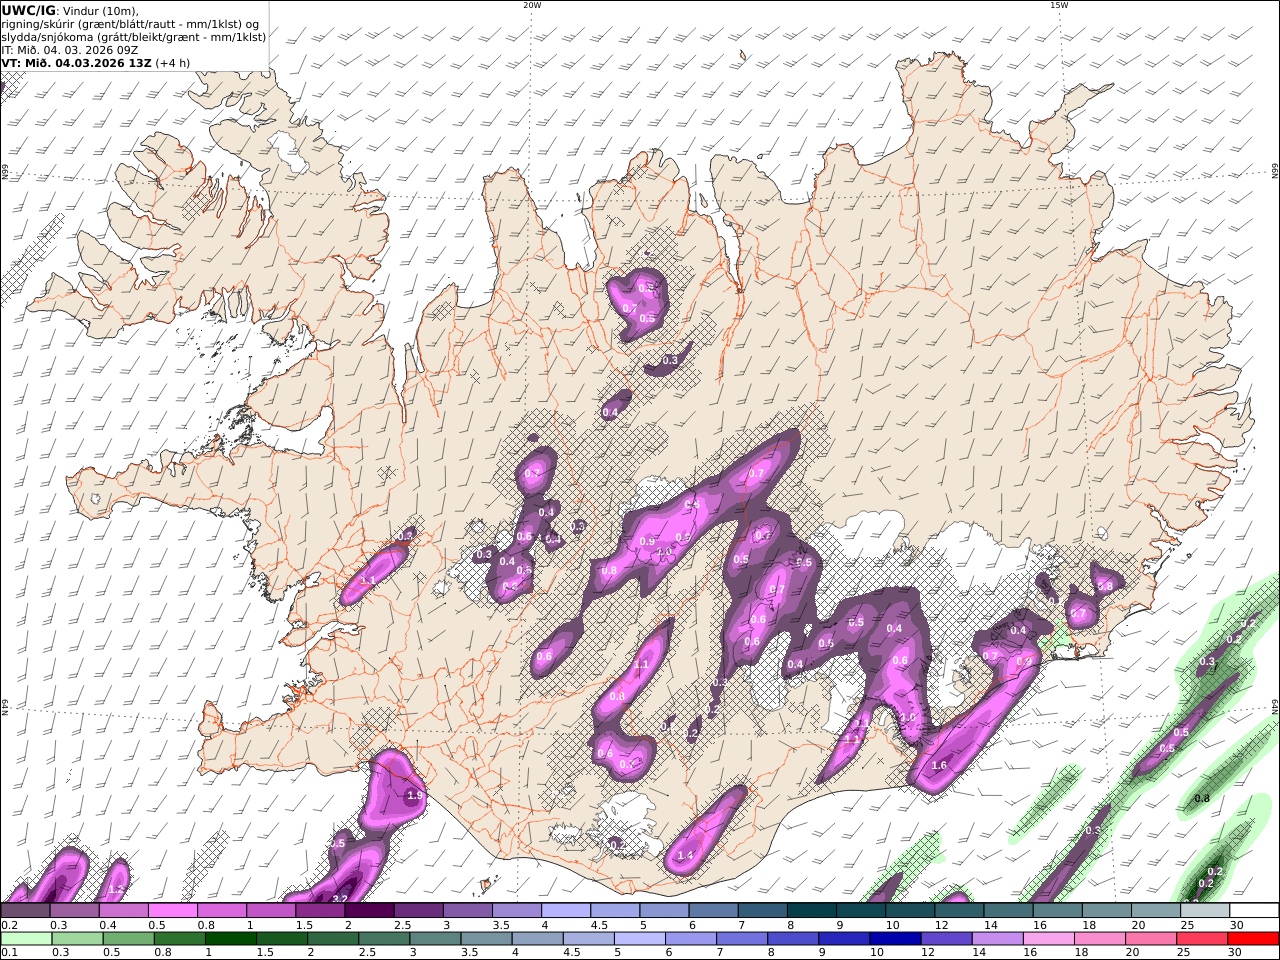This screenshot has height=960, width=1280.
Task: Click the dark blue swatch between 10 and 12, lower legend
Action: tap(895, 939)
